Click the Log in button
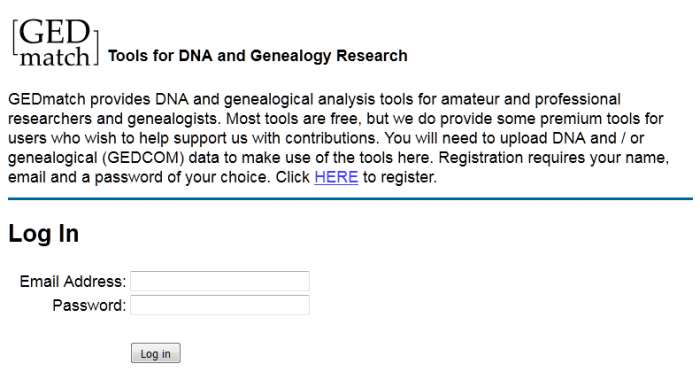 (156, 353)
